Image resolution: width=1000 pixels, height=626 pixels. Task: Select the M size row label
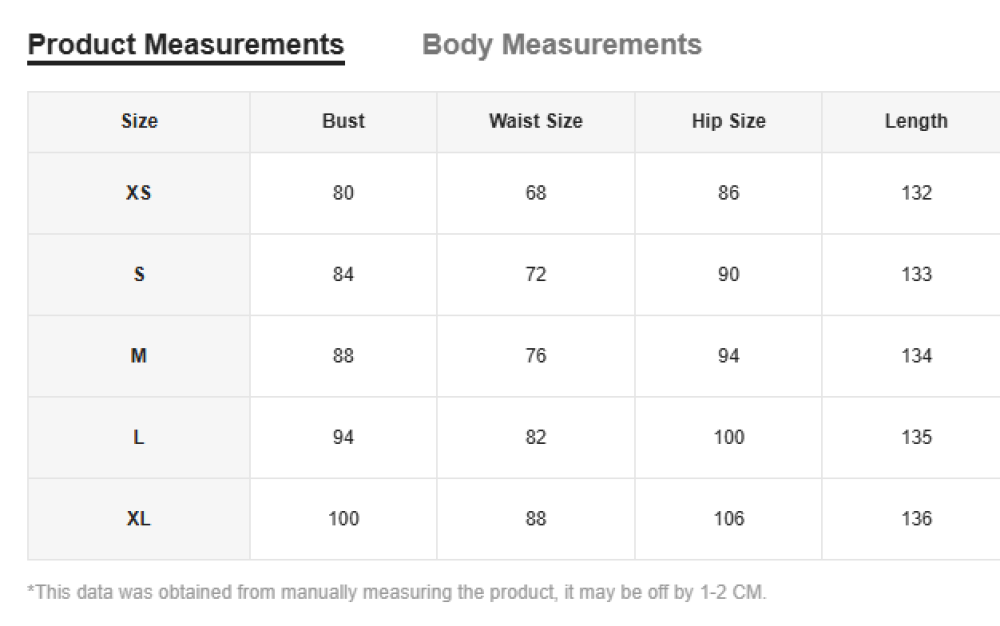pyautogui.click(x=139, y=356)
